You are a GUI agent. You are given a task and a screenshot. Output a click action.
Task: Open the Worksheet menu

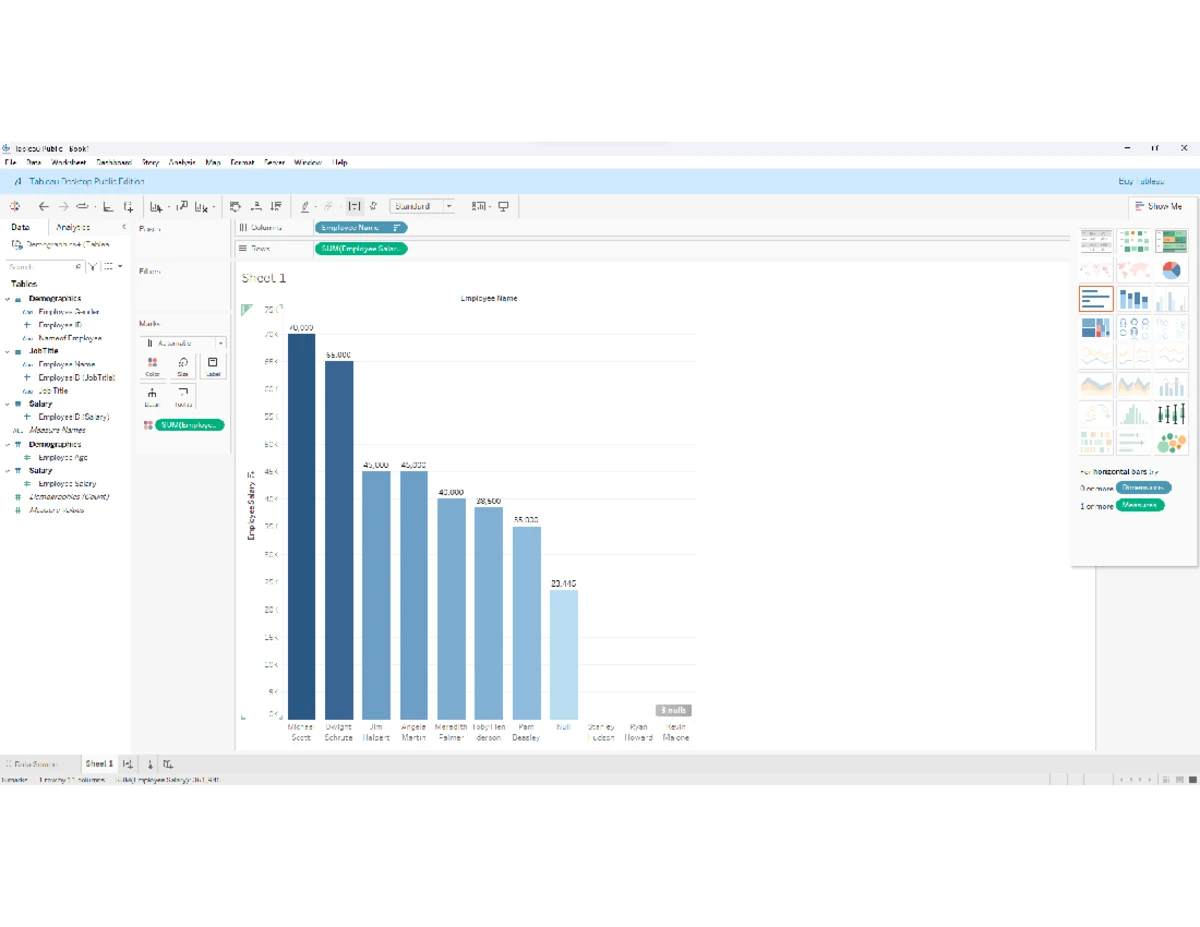coord(69,162)
